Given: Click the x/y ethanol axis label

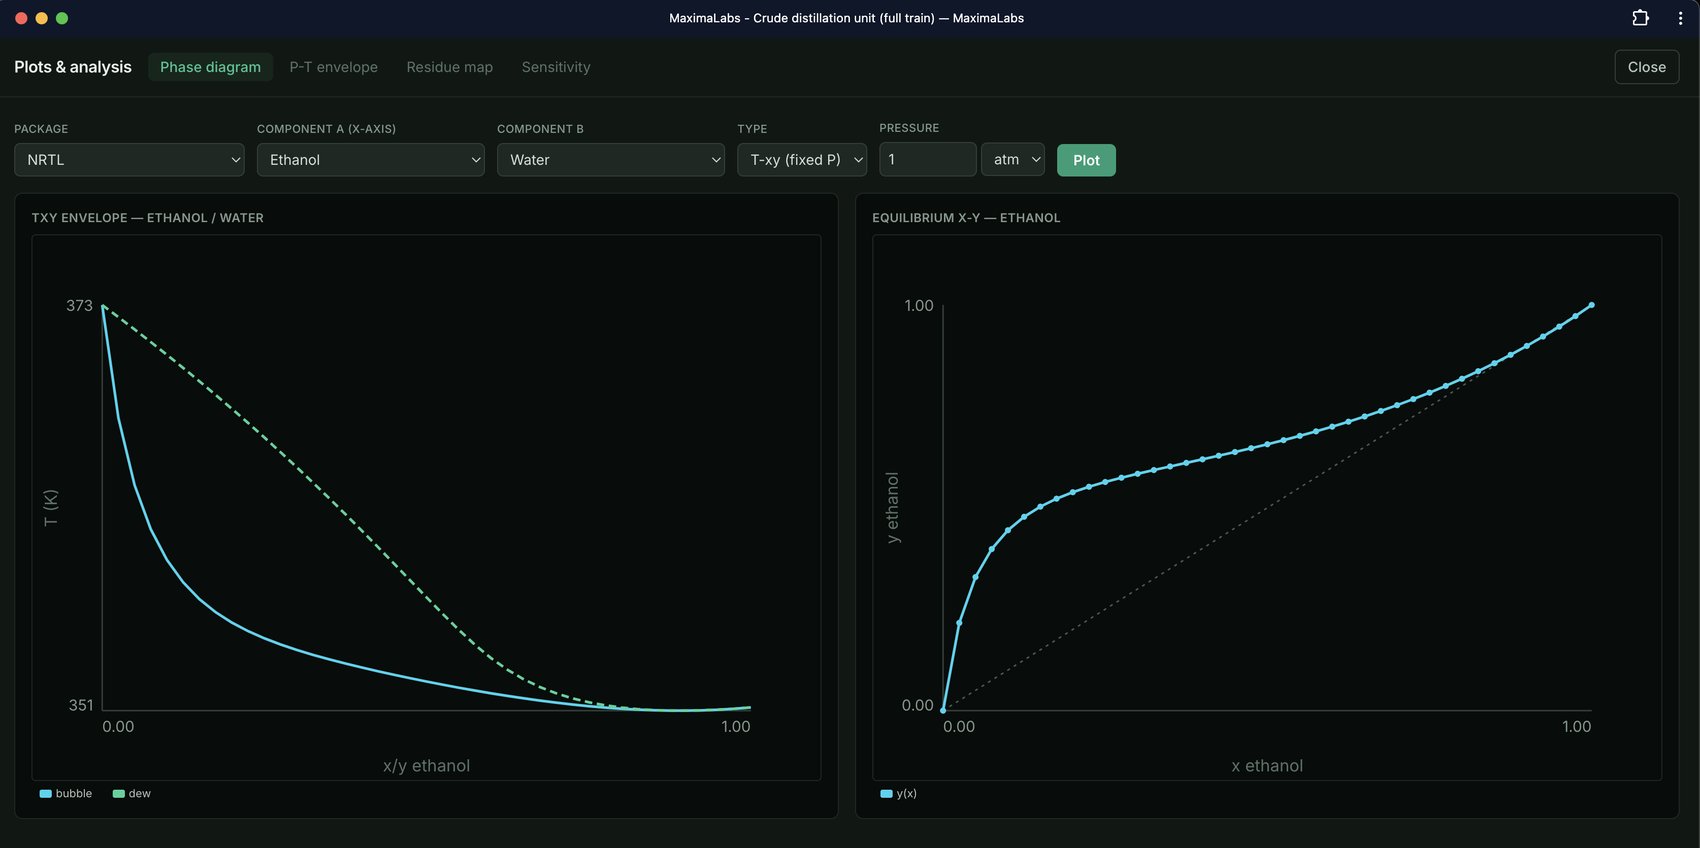Looking at the screenshot, I should pos(426,766).
